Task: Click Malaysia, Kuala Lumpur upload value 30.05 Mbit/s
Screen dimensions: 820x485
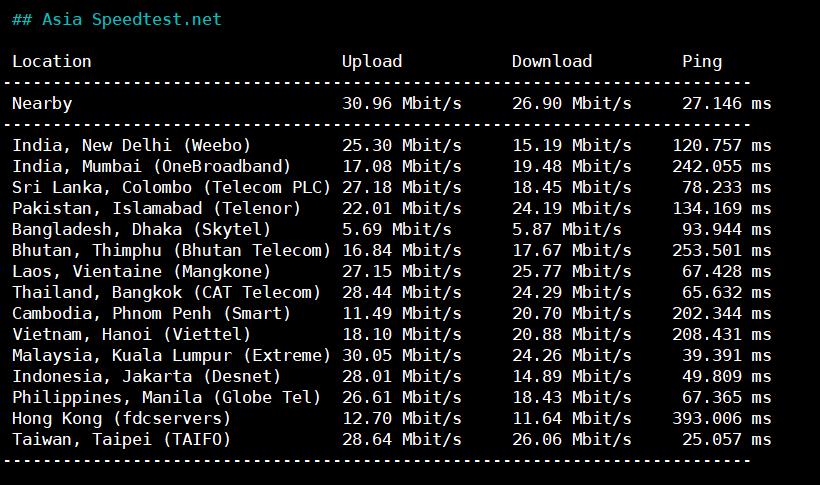Action: [402, 355]
